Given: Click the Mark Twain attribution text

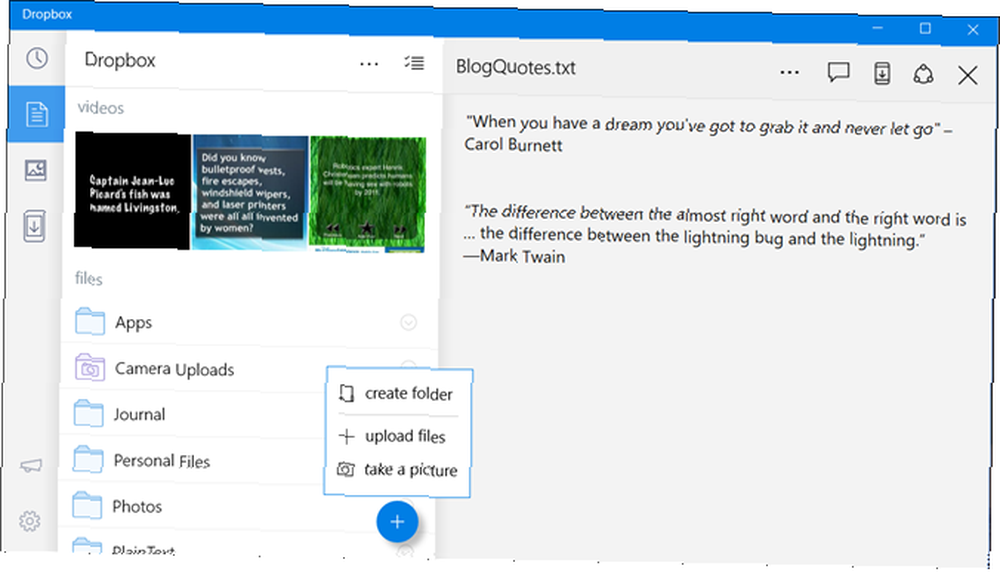Looking at the screenshot, I should point(515,256).
